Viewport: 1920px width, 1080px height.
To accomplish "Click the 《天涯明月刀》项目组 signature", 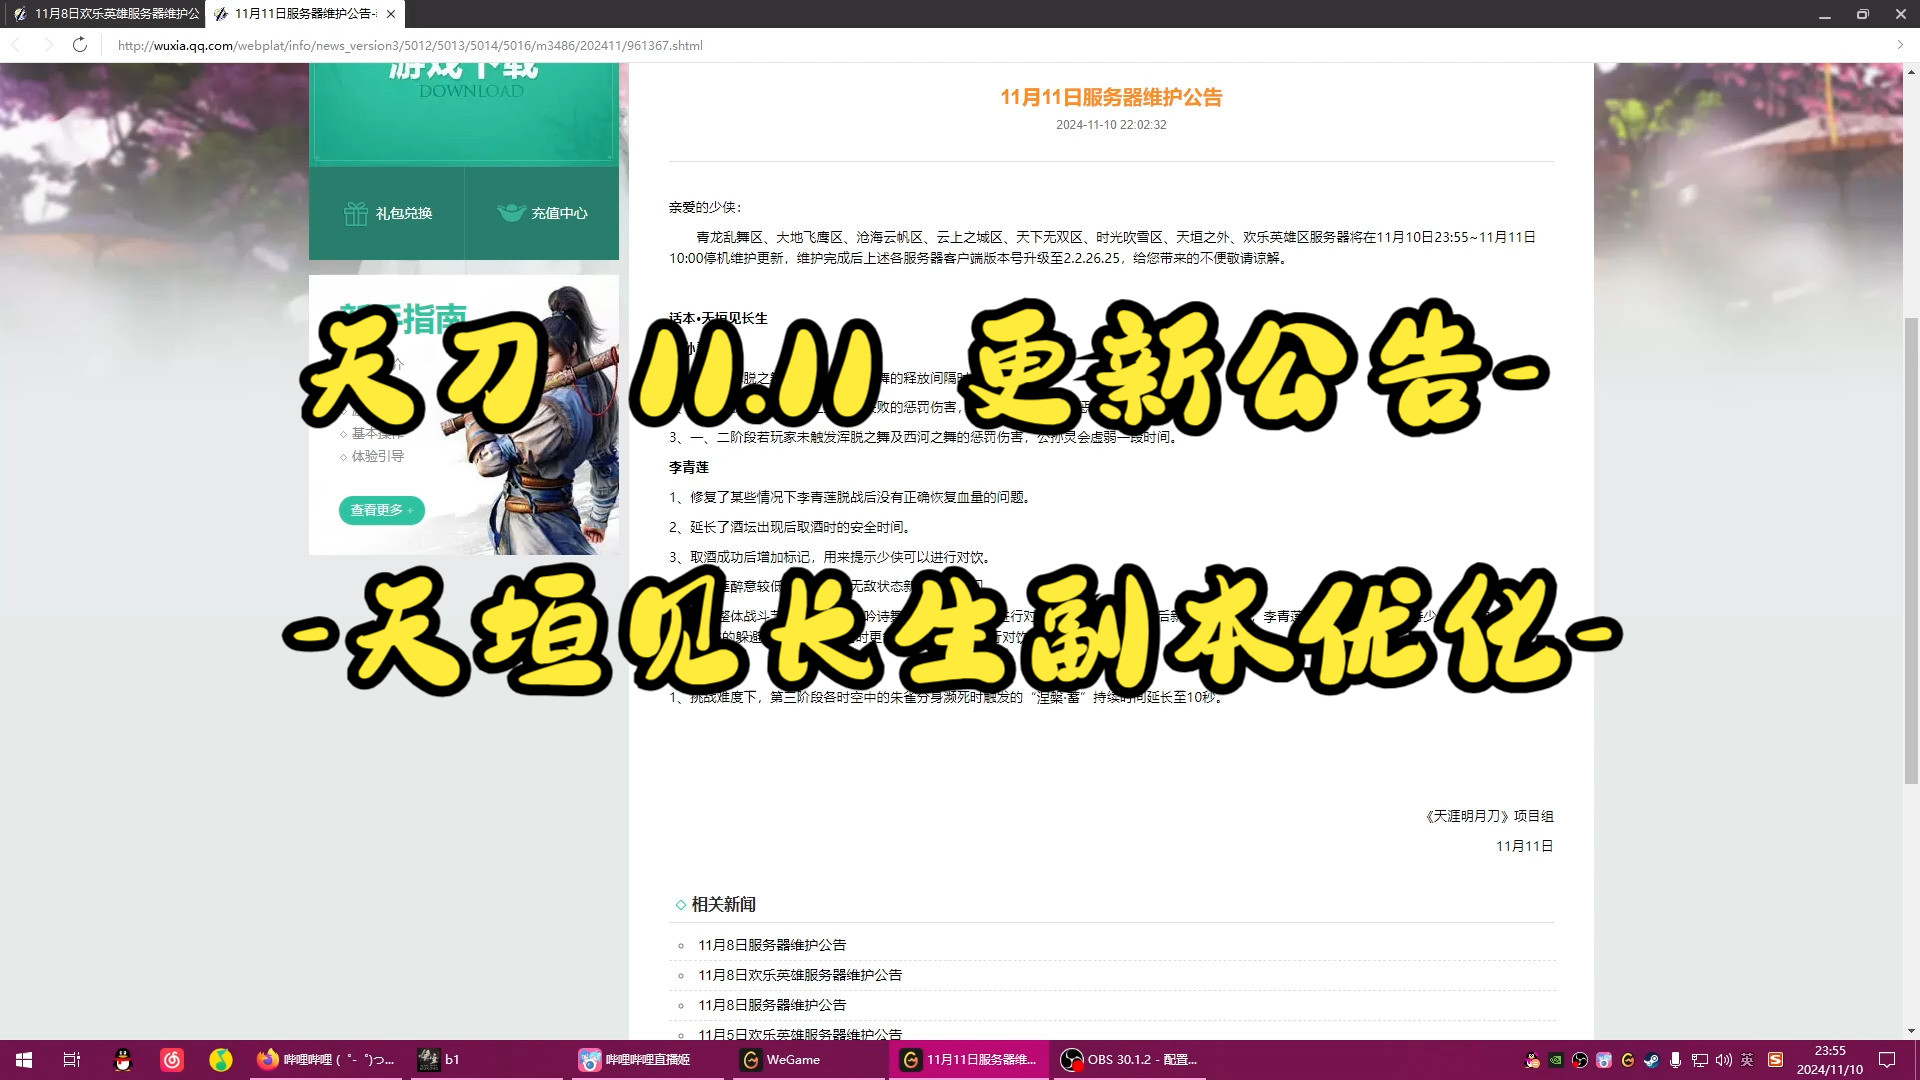I will pos(1489,816).
